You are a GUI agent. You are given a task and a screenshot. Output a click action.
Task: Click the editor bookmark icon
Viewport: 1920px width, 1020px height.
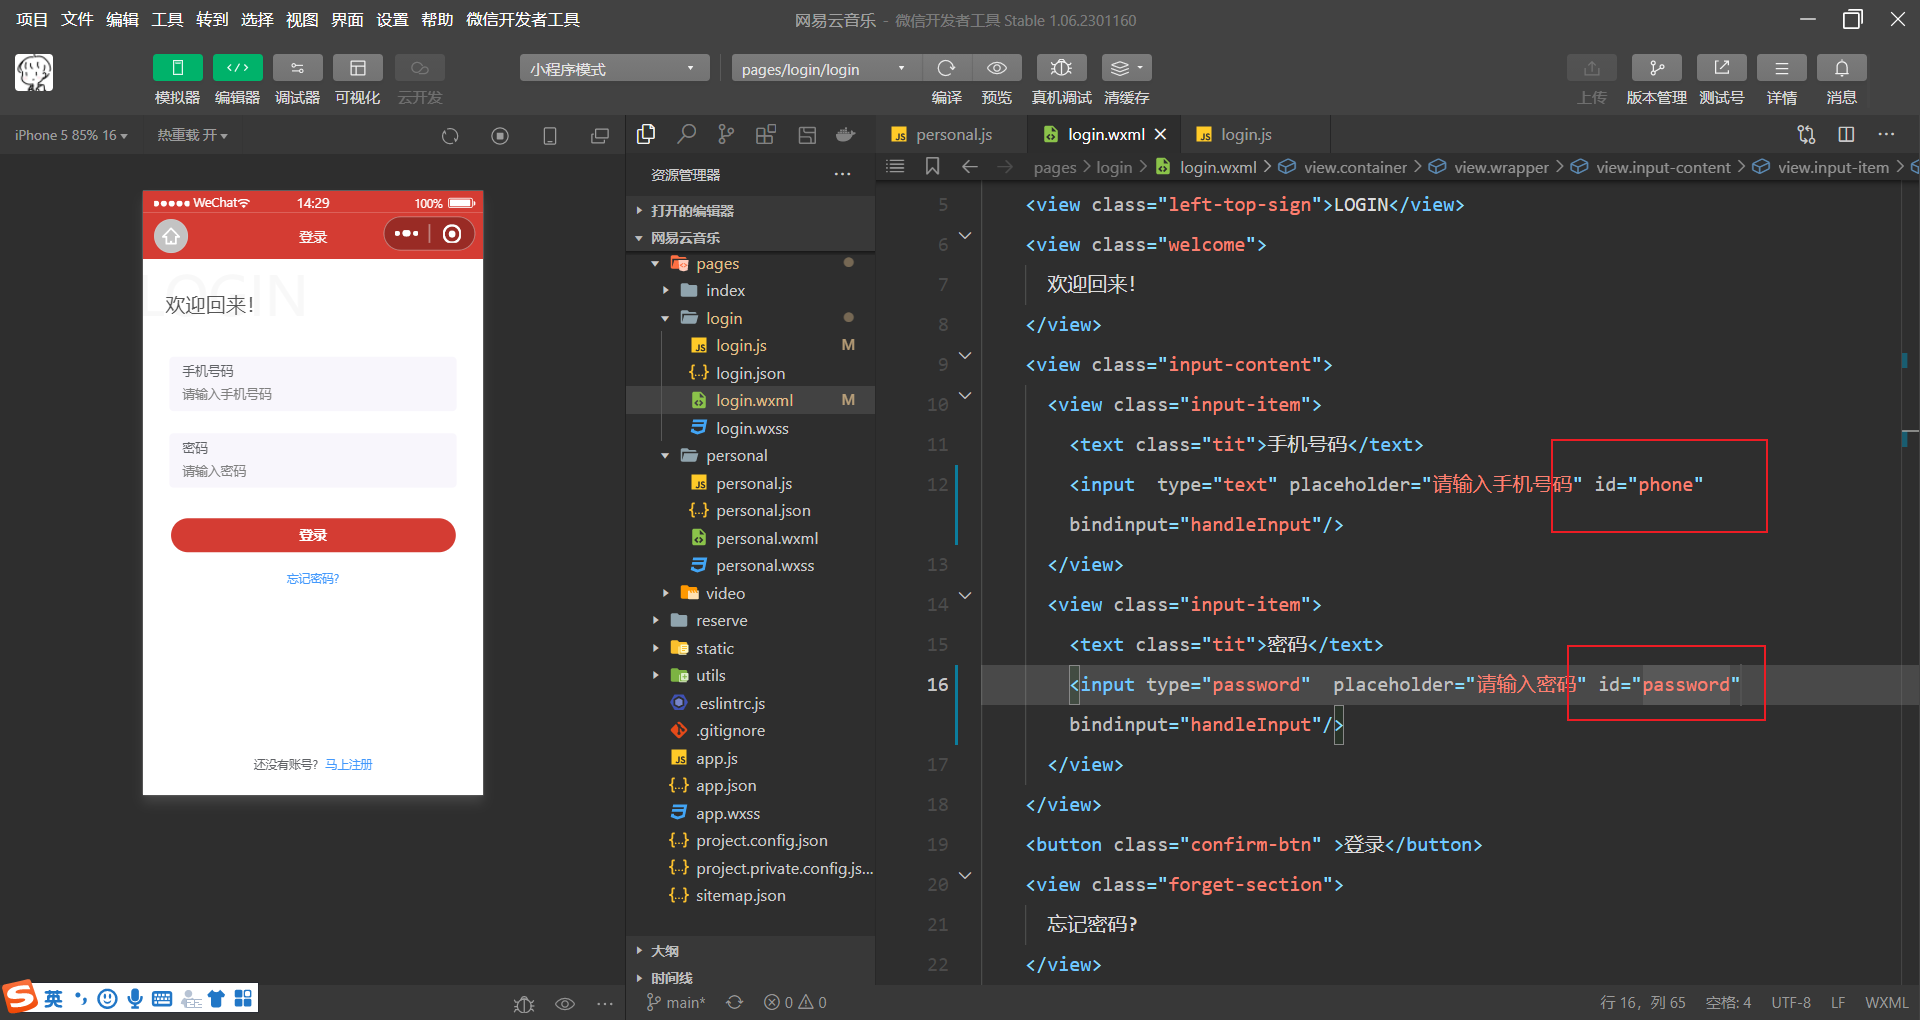coord(933,166)
